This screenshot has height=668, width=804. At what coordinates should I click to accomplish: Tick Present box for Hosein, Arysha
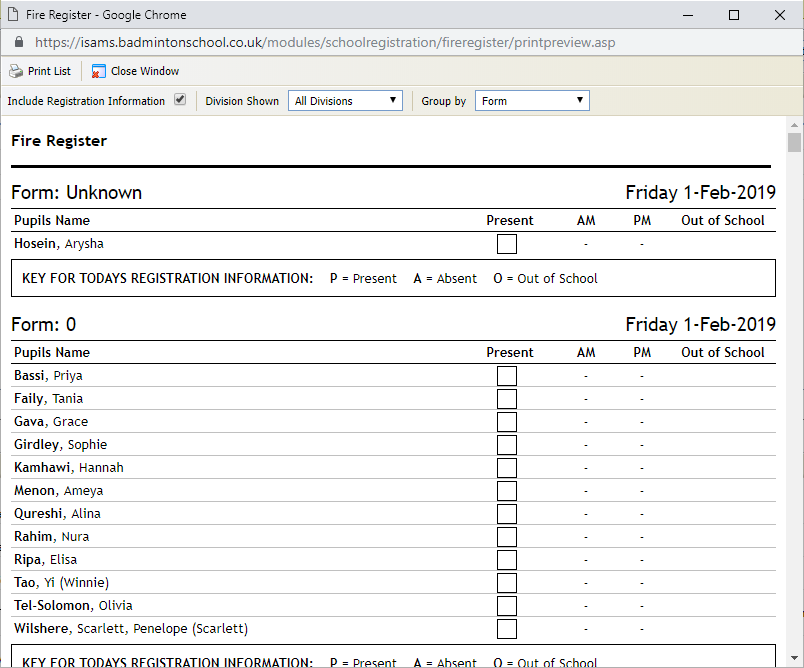(507, 244)
